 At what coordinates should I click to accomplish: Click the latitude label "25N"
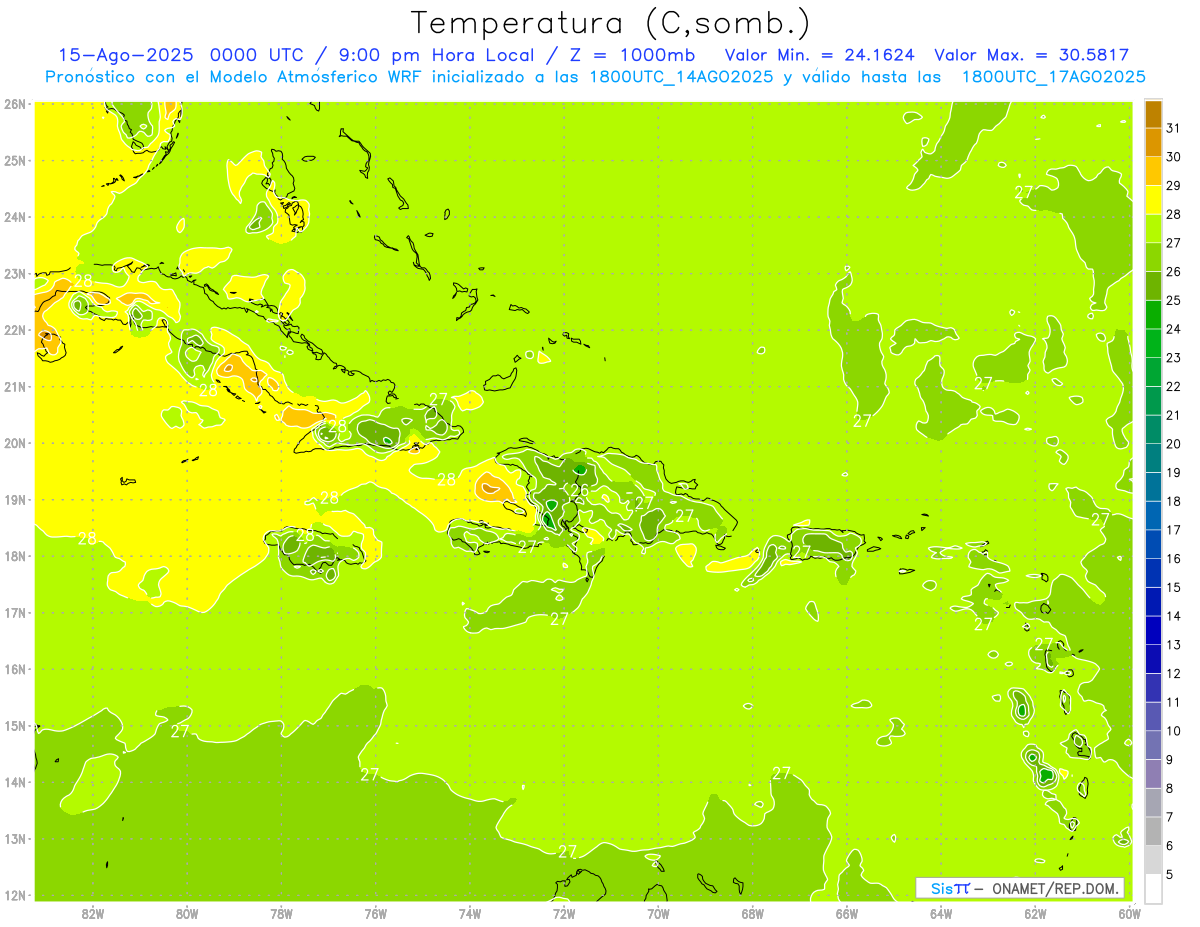[x=15, y=160]
